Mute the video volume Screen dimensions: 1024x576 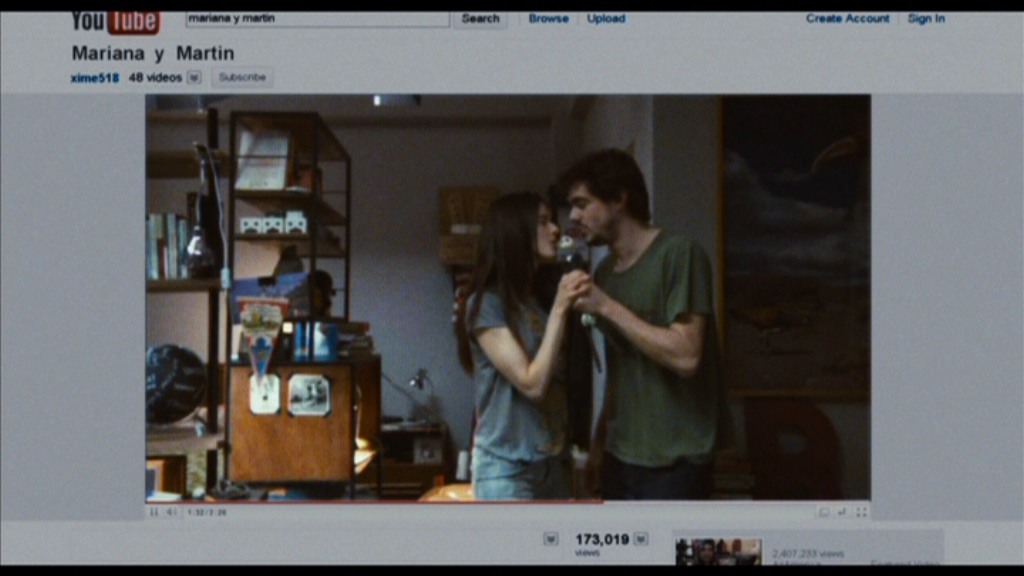pos(171,513)
